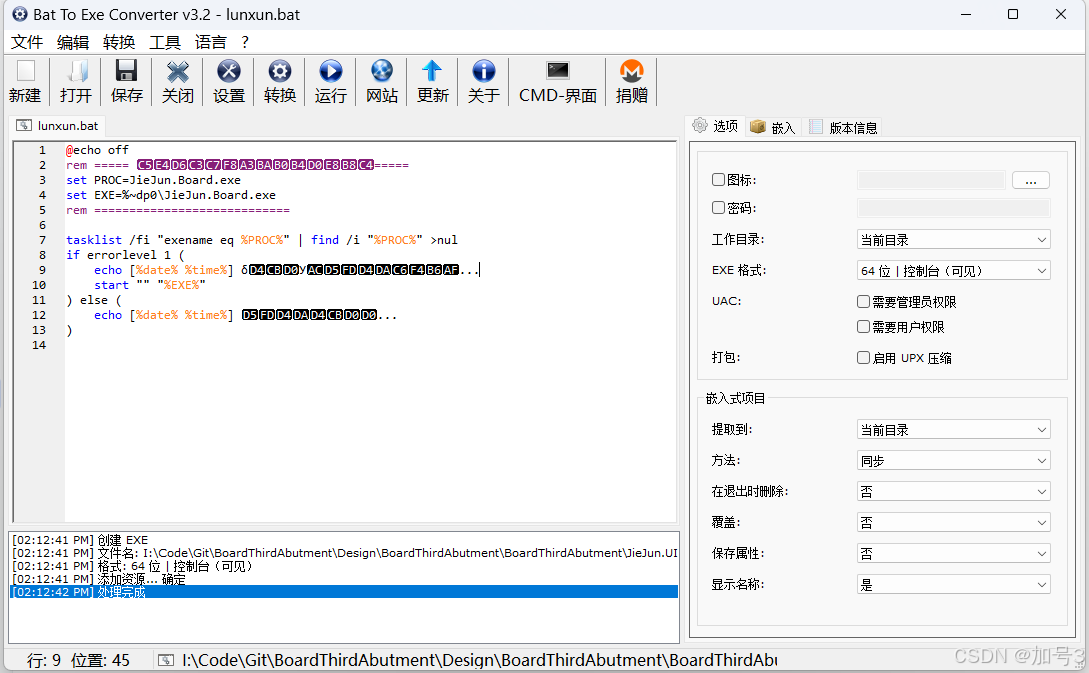Viewport: 1089px width, 673px height.
Task: Click the 转换 (Convert) gear icon
Action: pos(280,71)
